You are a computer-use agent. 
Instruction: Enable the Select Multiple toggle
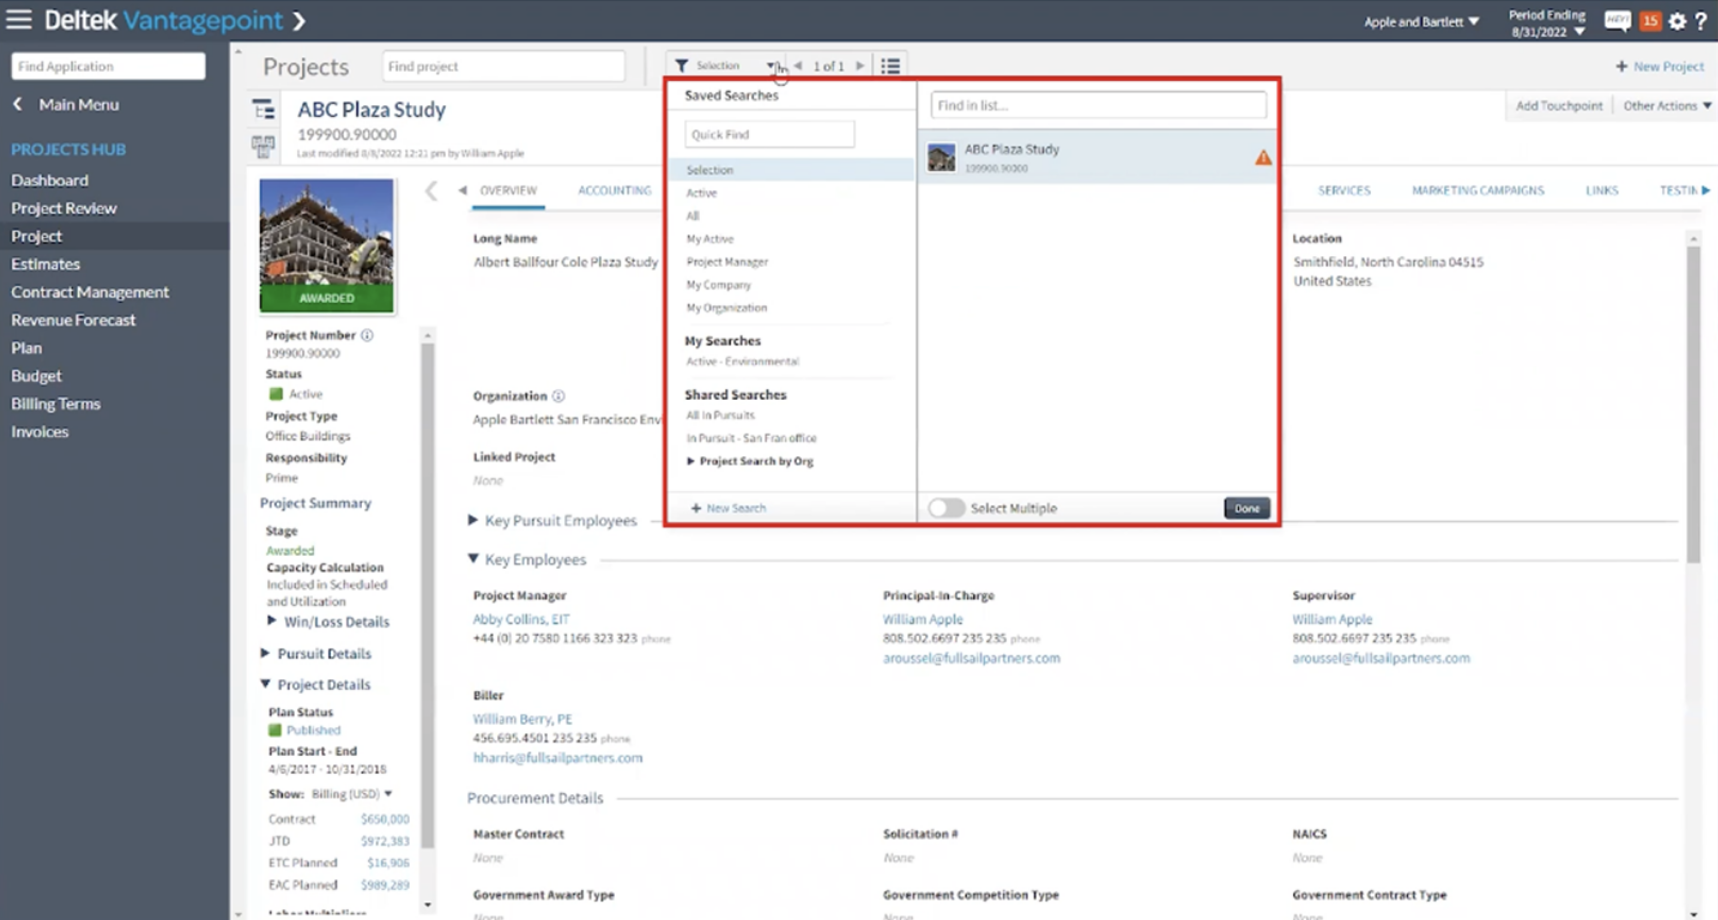point(946,508)
